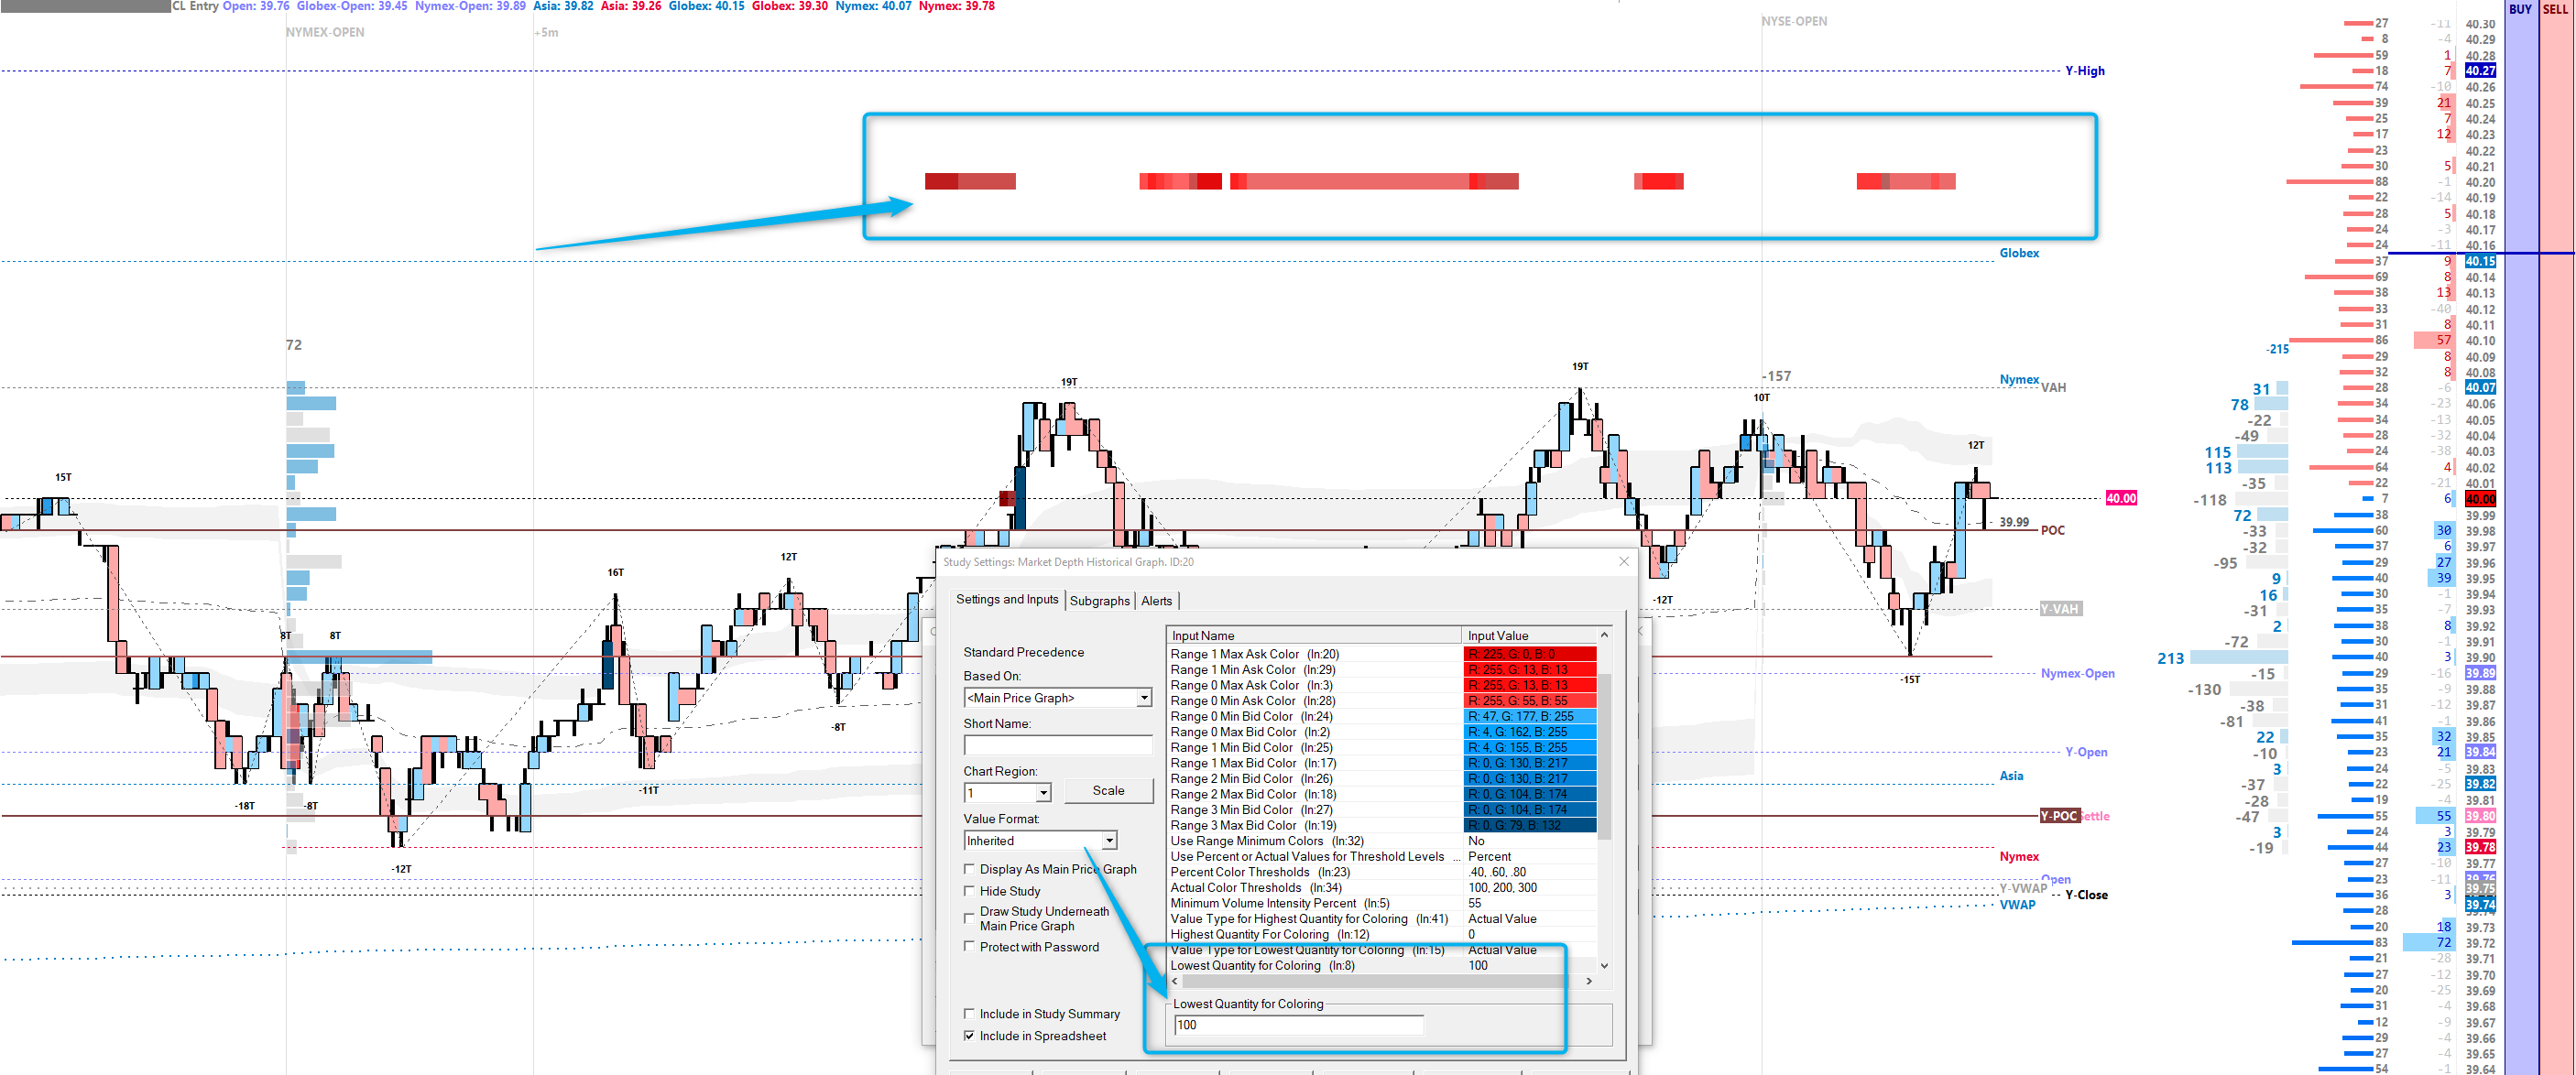Toggle Hide Study checkbox
The height and width of the screenshot is (1075, 2576).
tap(969, 891)
